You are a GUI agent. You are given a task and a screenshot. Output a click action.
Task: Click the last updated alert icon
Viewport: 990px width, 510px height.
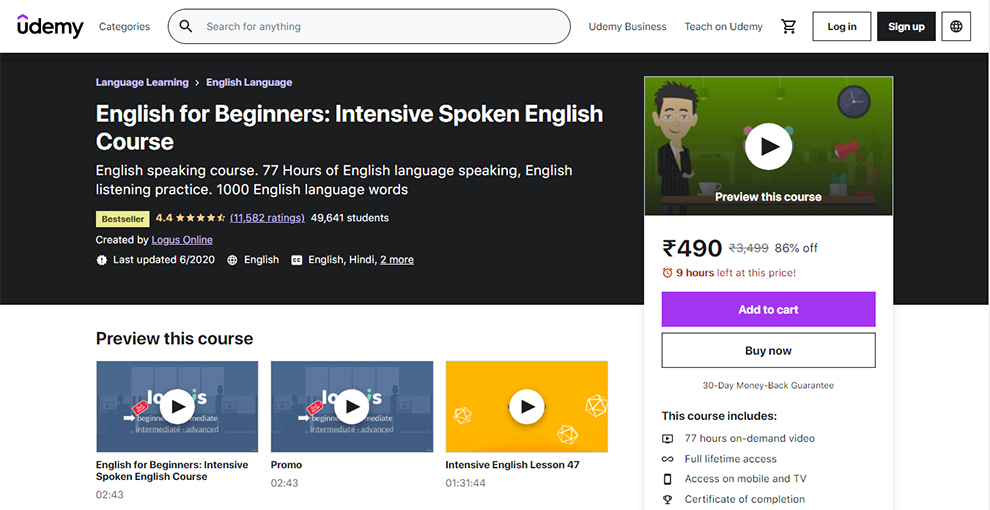(x=102, y=260)
